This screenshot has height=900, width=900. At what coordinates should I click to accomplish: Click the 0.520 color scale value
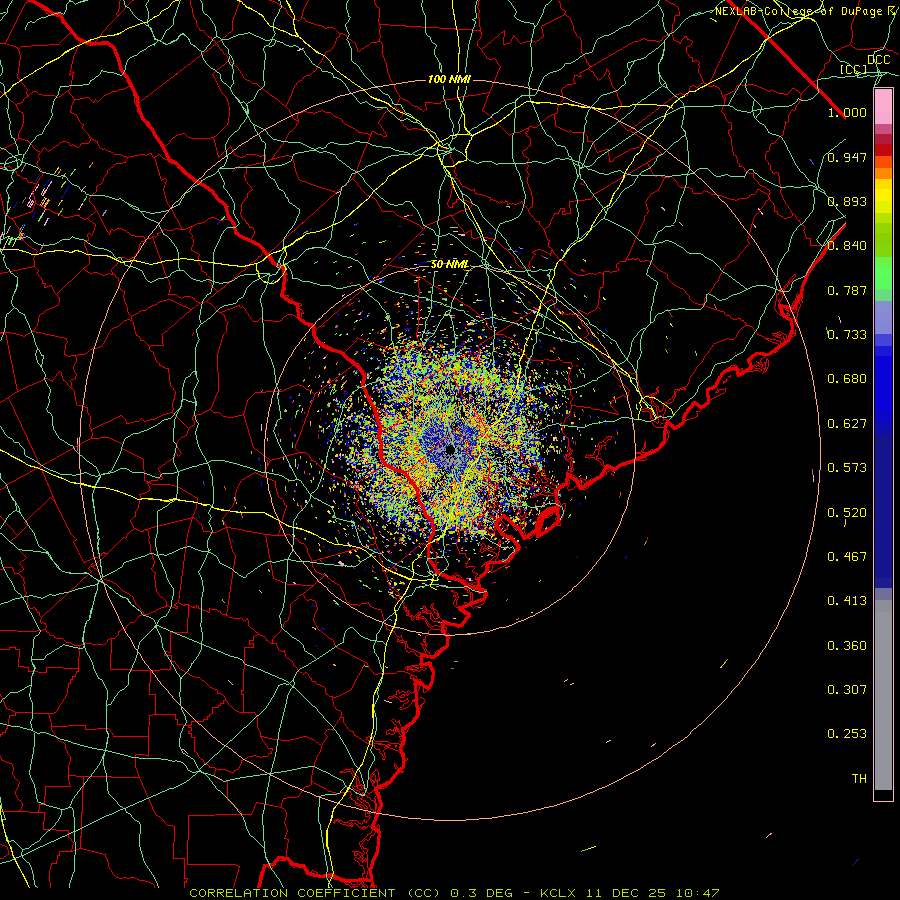click(847, 513)
